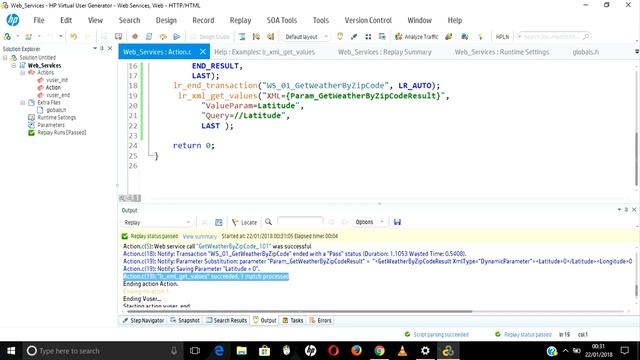Screen dimensions: 640x360
Task: Click the four-square grid toolbar icon
Action: 368,37
